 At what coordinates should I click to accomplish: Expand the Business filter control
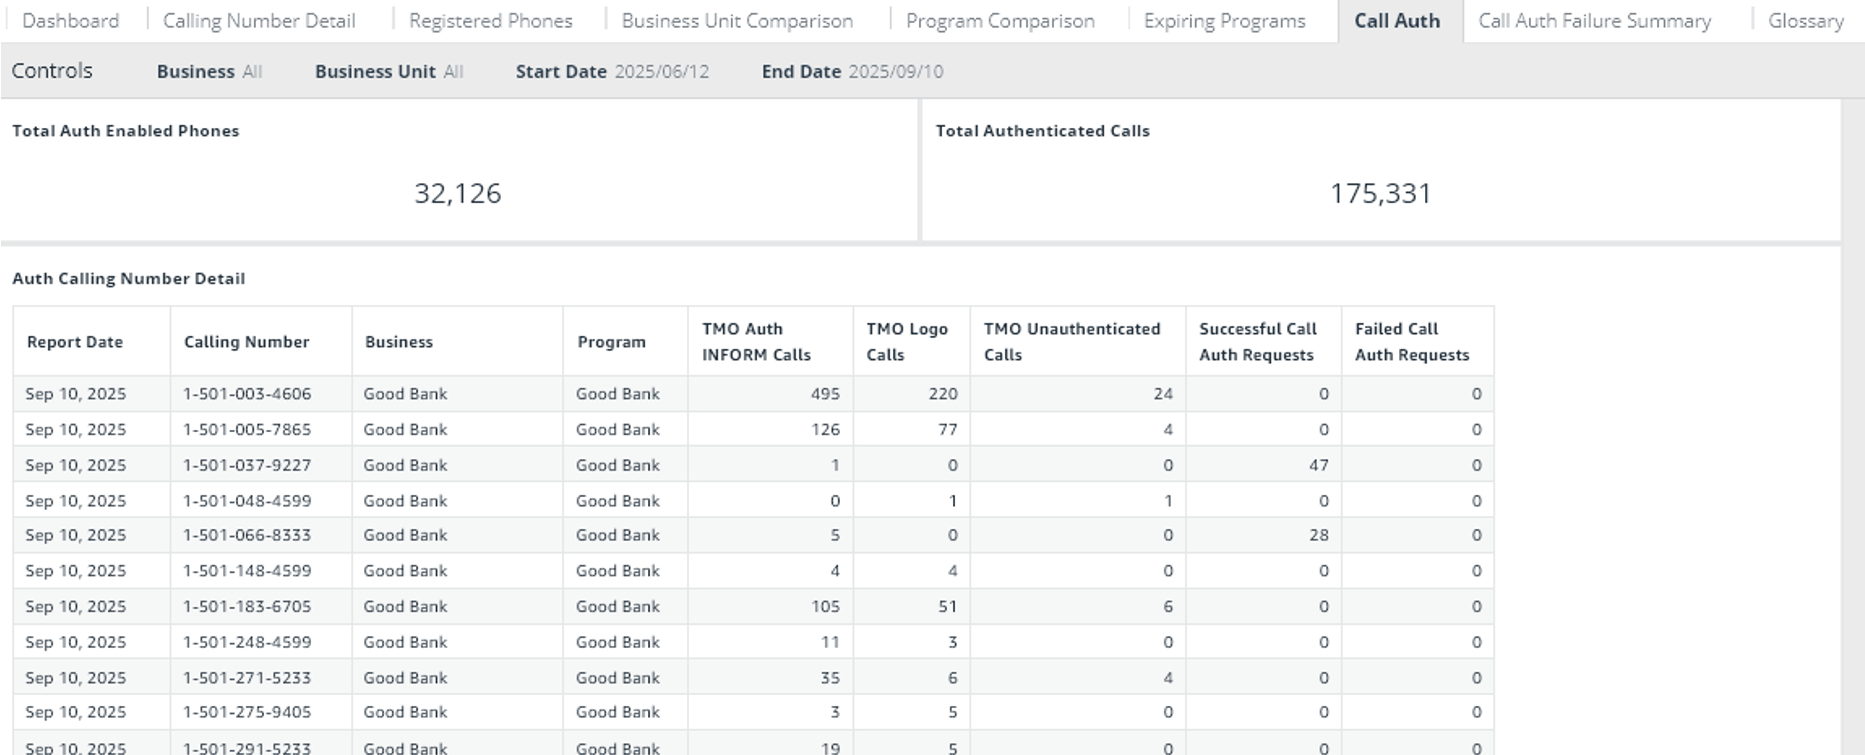click(209, 71)
